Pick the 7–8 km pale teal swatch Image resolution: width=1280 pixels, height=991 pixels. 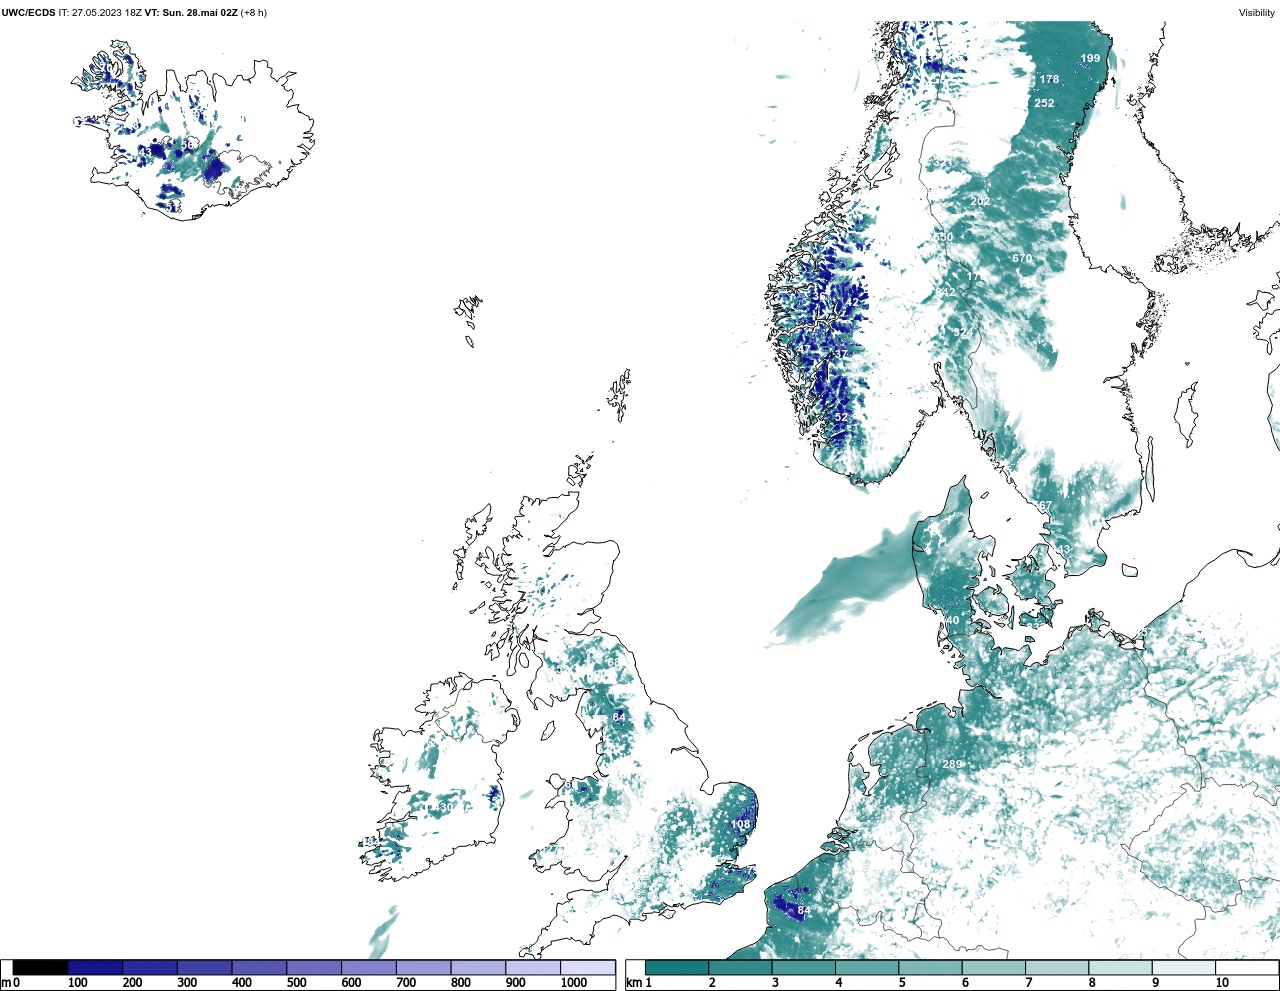1057,967
